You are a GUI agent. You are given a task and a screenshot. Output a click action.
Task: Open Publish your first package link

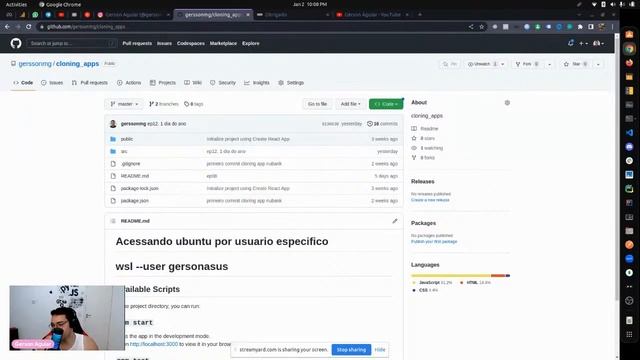[x=434, y=242]
